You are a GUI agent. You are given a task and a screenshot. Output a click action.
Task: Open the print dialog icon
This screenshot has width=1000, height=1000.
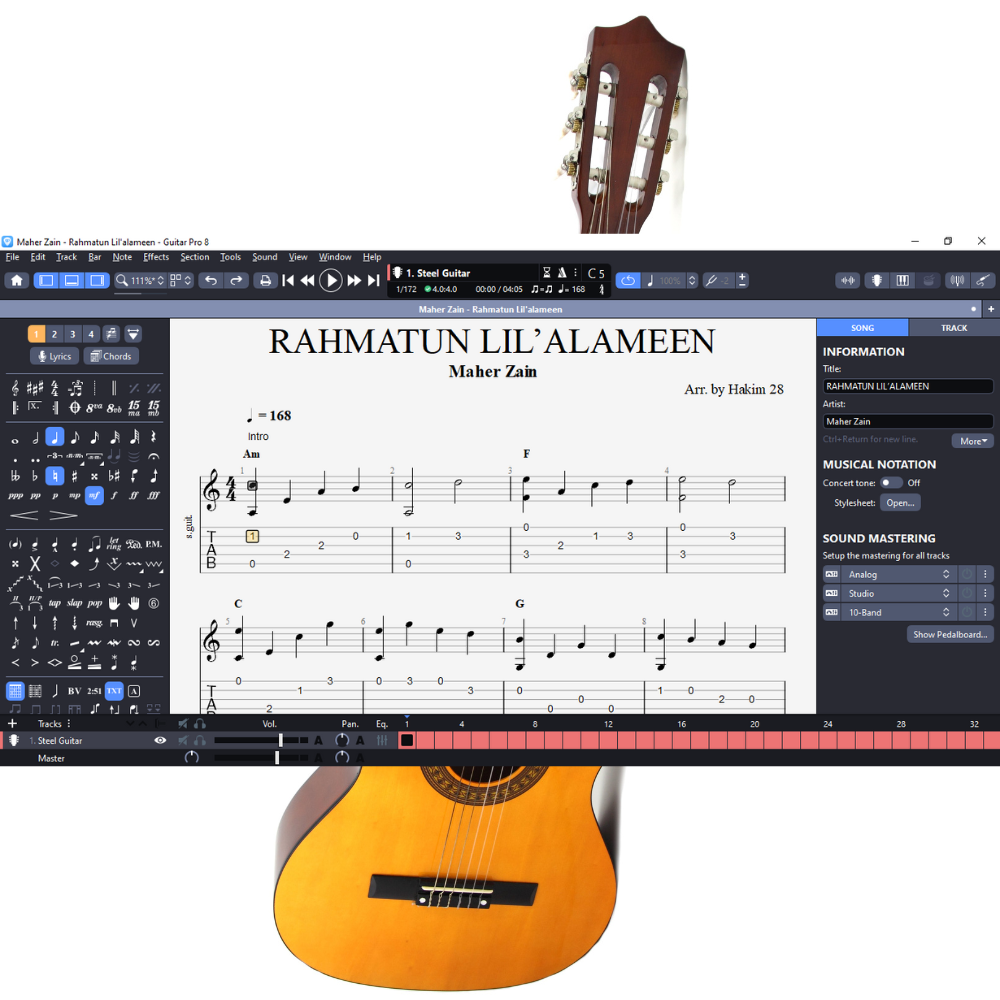265,281
